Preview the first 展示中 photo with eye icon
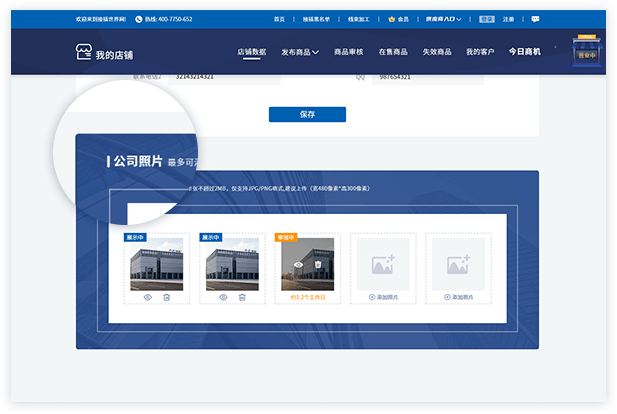Viewport: 617px width, 414px height. point(148,298)
